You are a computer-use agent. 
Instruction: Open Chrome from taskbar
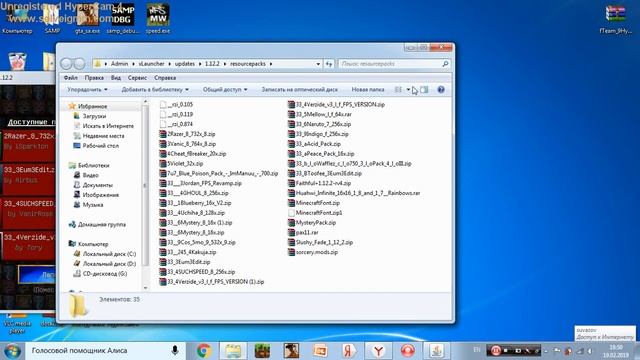[x=204, y=351]
